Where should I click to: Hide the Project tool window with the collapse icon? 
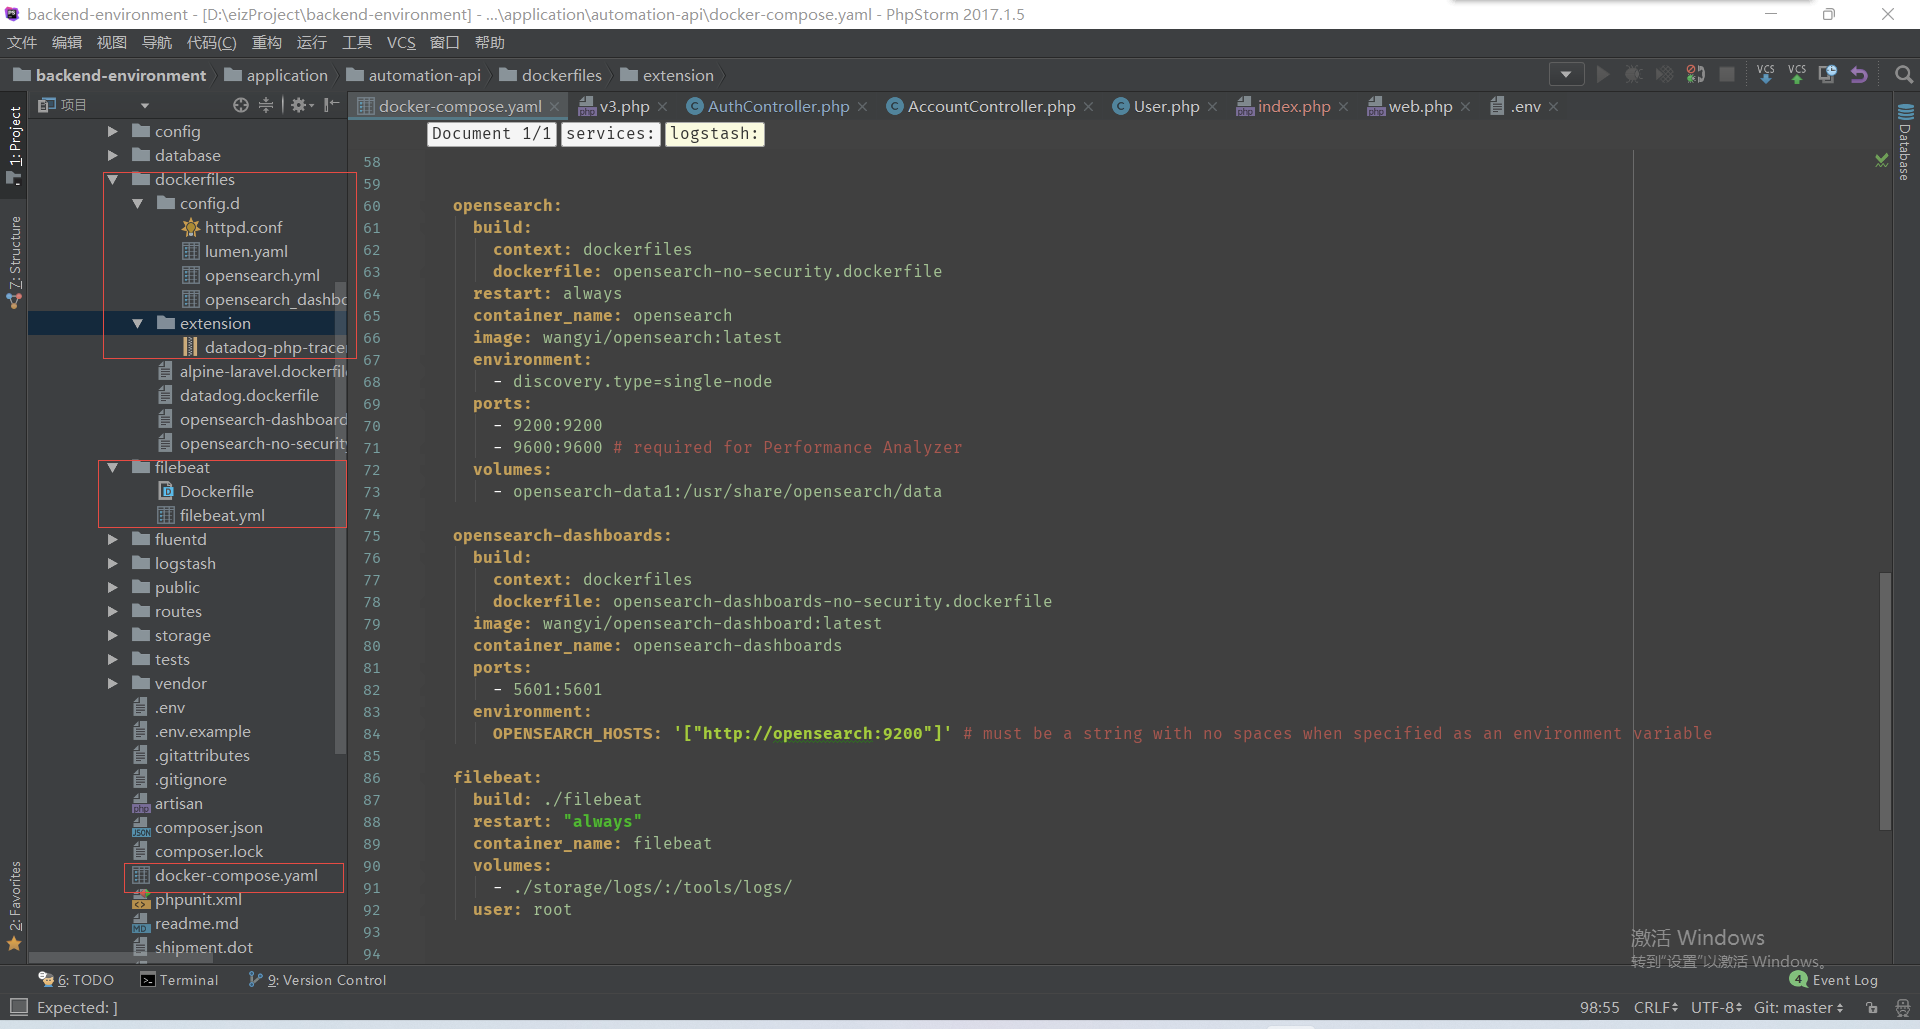[331, 104]
